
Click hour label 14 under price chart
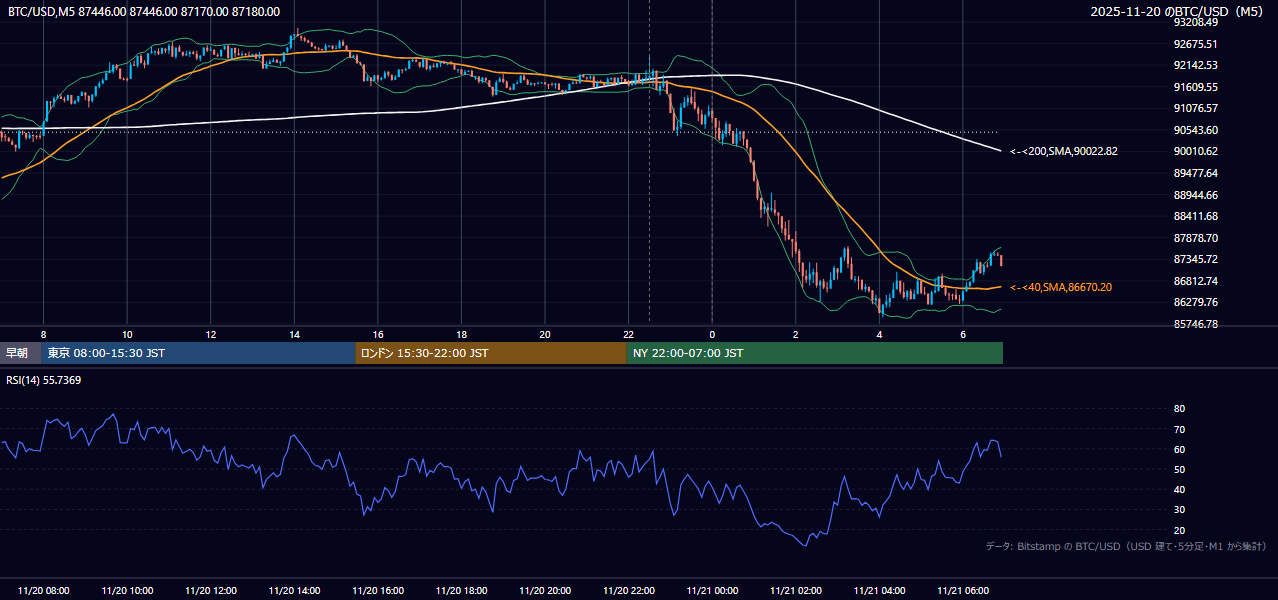coord(294,334)
